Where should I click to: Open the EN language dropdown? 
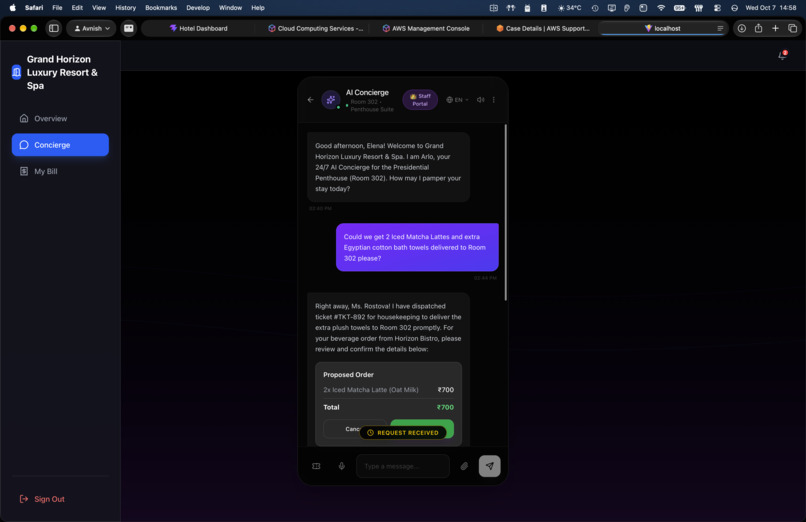[x=457, y=100]
